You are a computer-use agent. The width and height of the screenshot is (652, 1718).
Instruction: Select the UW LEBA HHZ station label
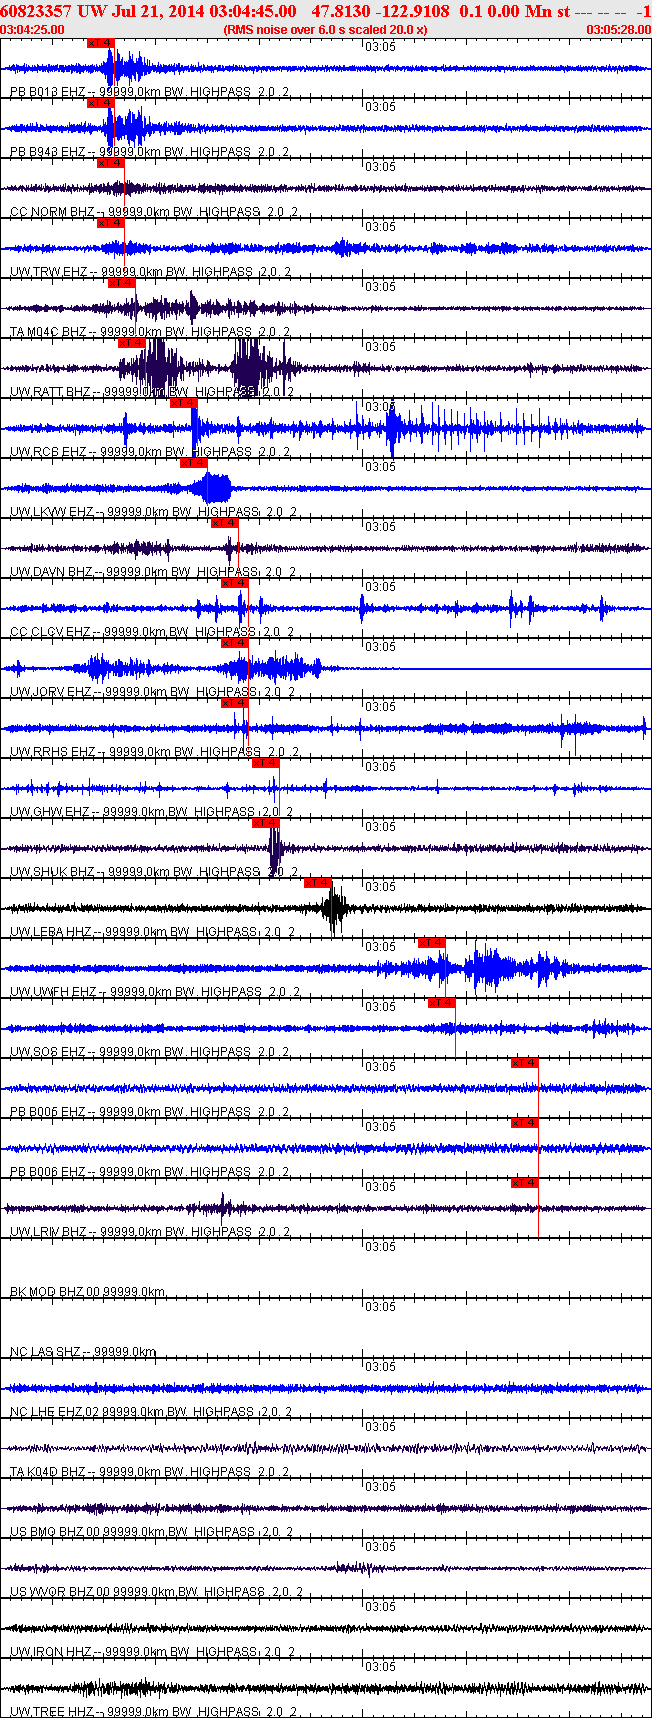point(153,932)
